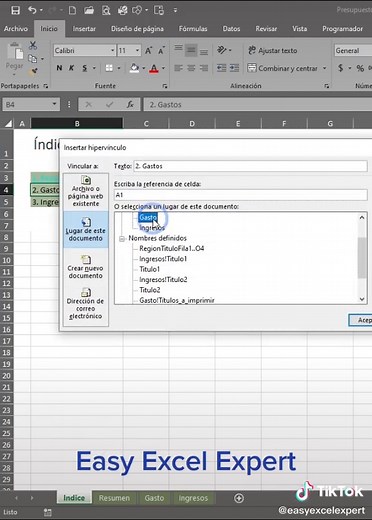Collapse the Nombres definidos tree node
372x520 pixels.
pos(122,239)
